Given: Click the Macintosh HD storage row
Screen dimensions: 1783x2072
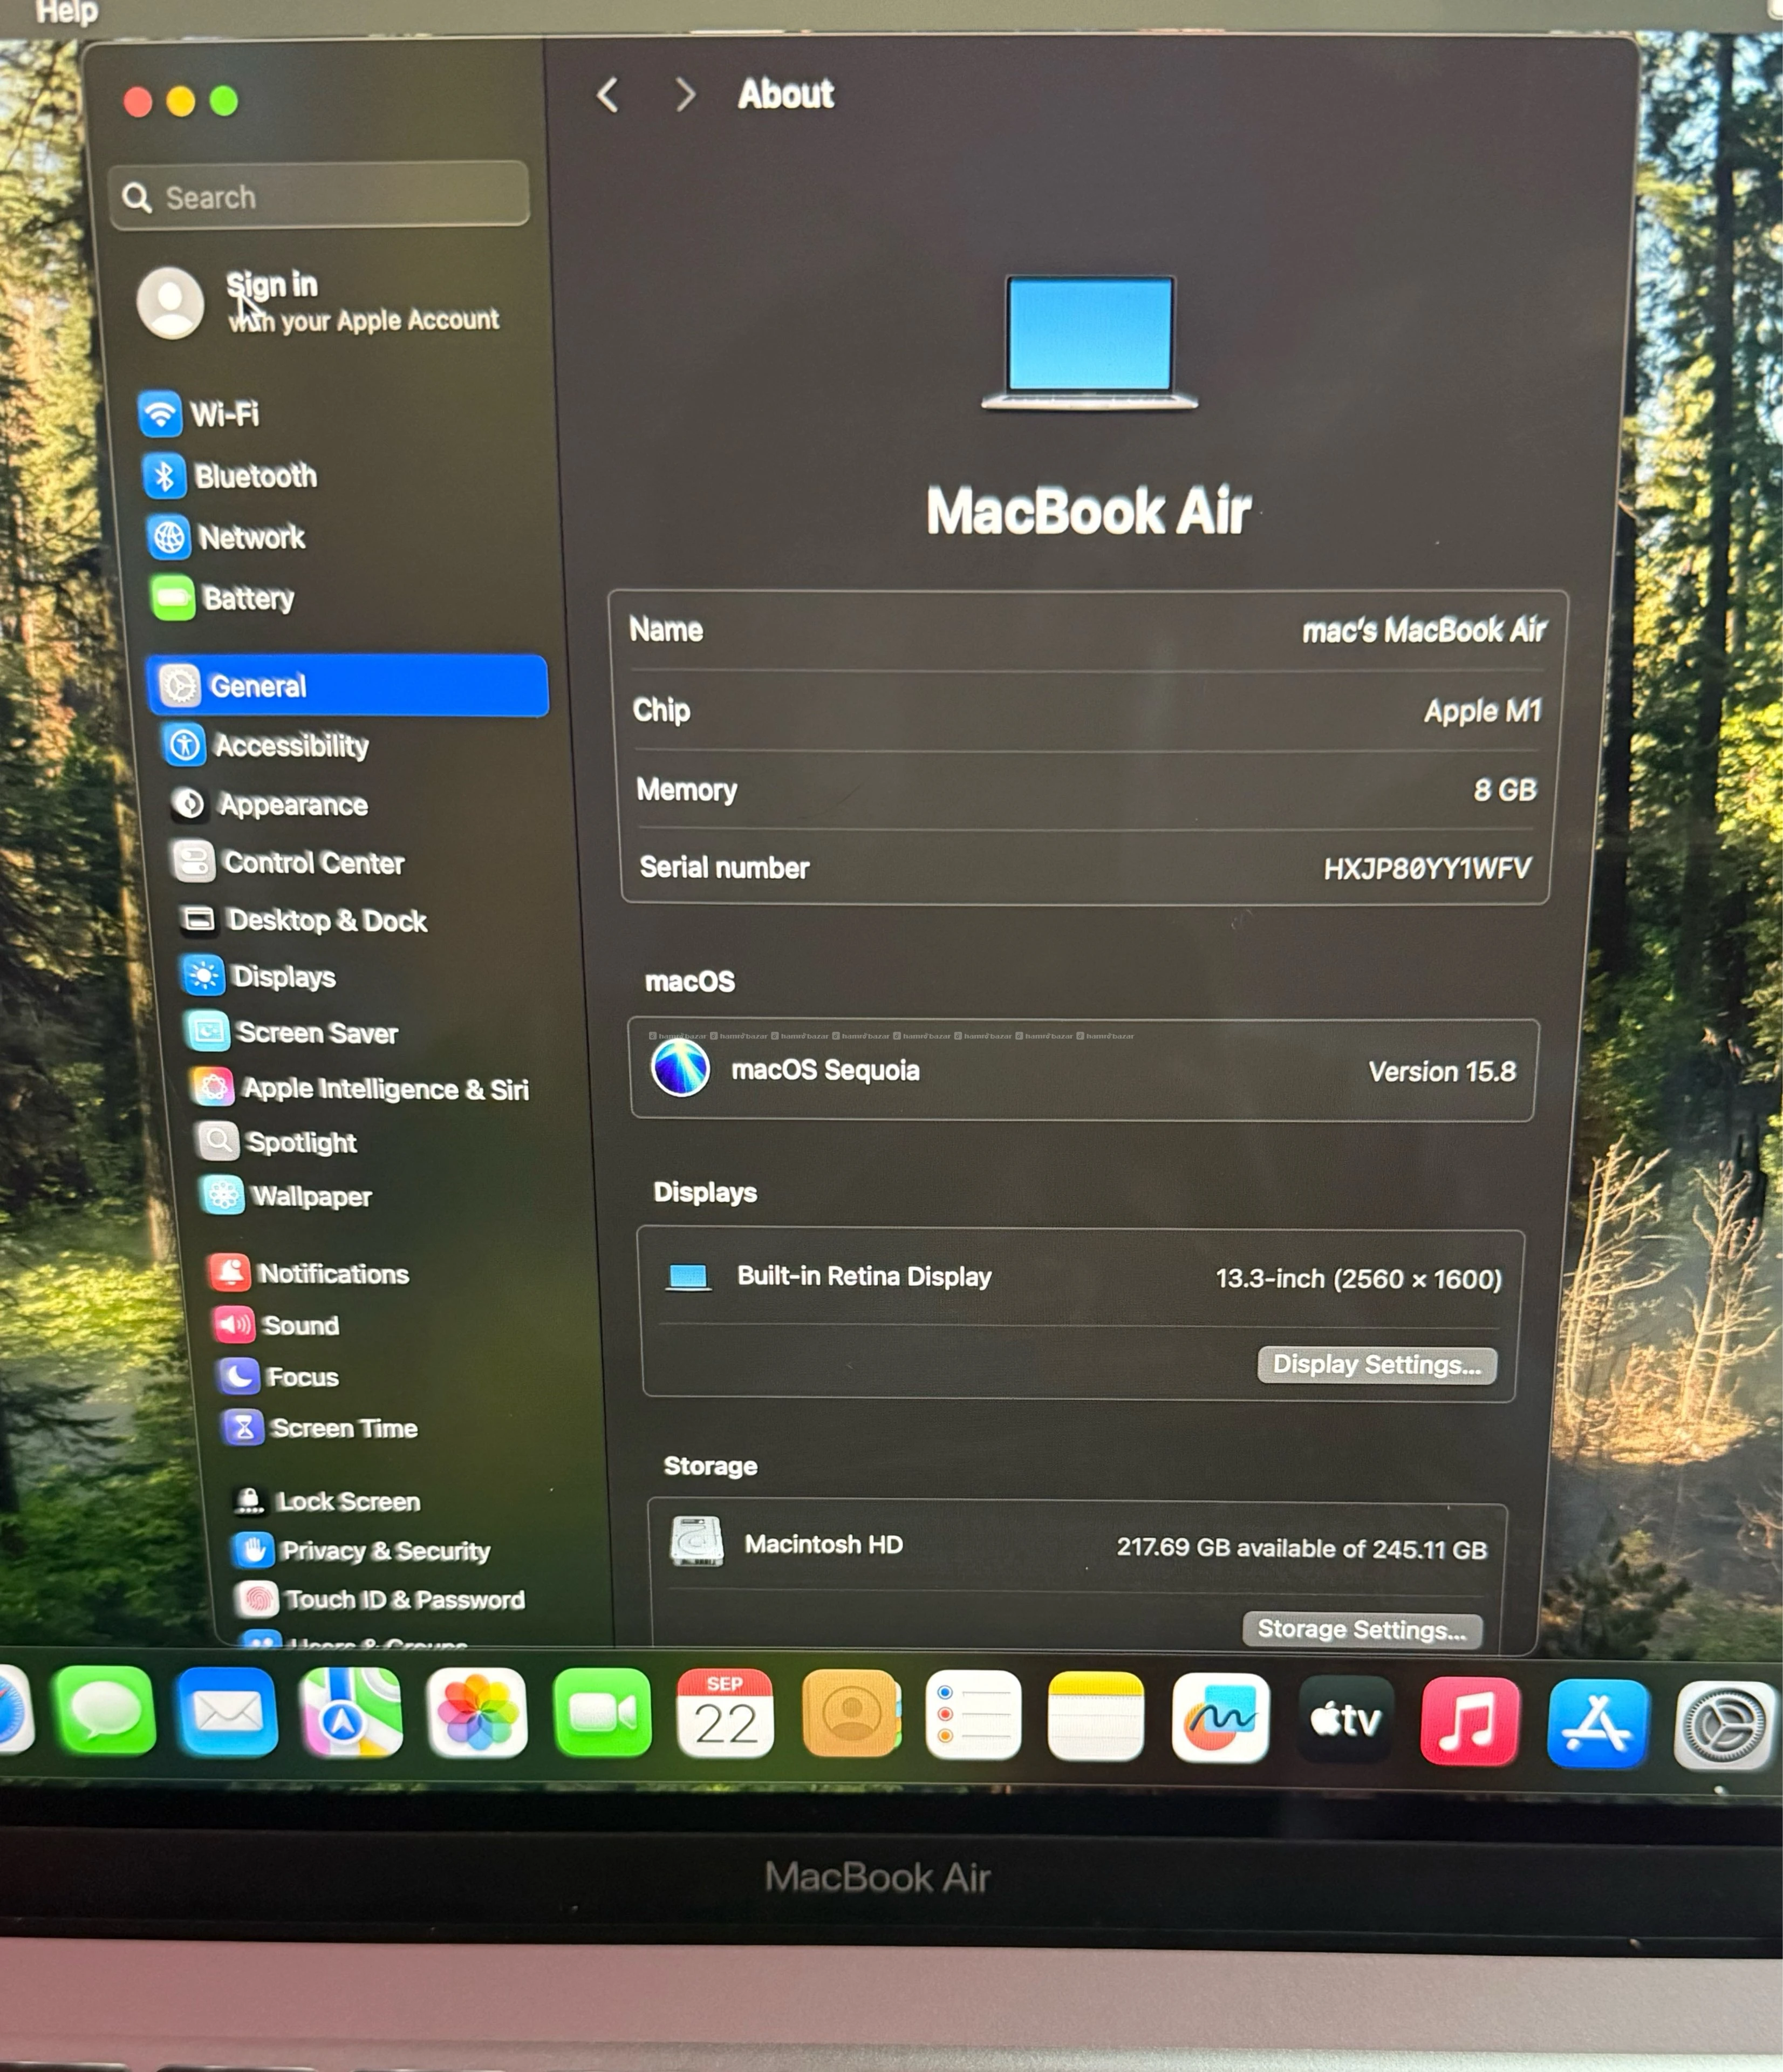Looking at the screenshot, I should click(x=1078, y=1546).
